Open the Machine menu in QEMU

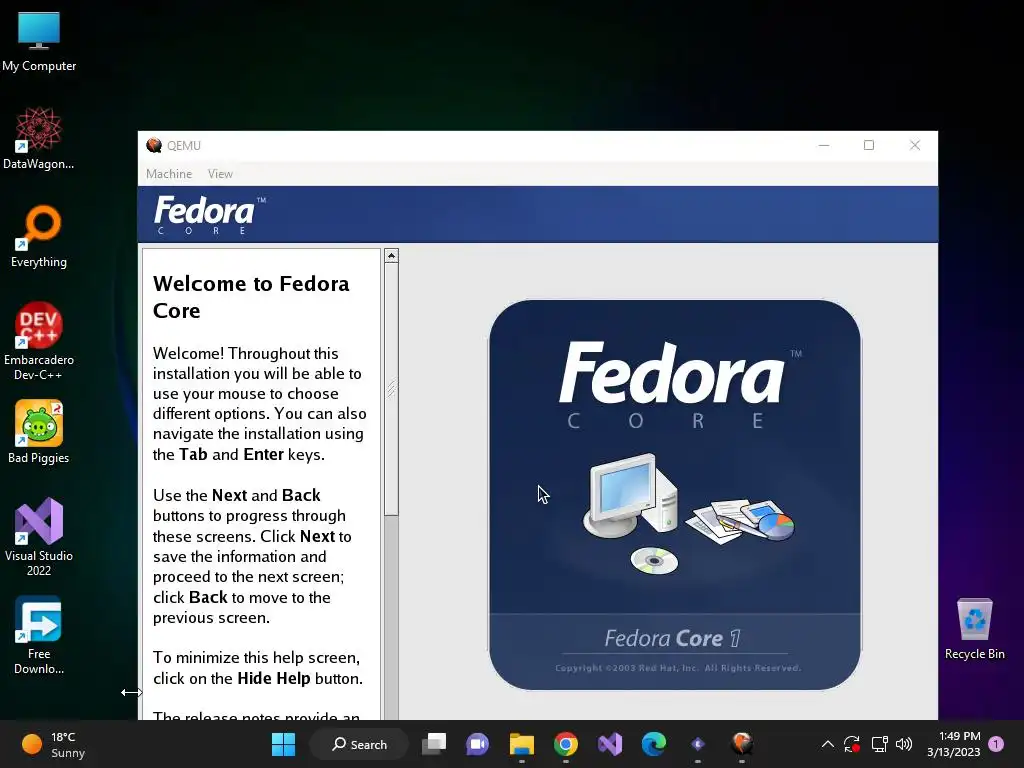168,174
